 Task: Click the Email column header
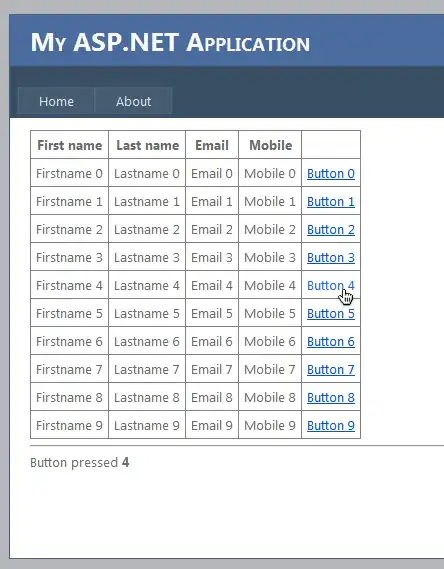212,145
